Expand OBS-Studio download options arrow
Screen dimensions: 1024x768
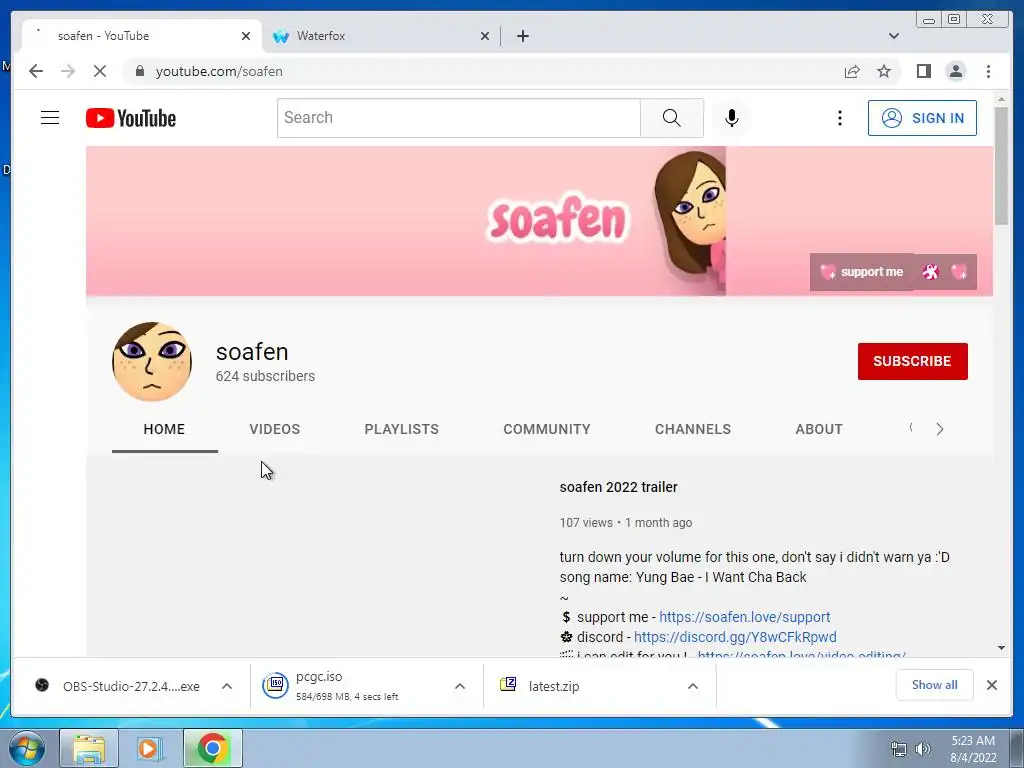(227, 686)
